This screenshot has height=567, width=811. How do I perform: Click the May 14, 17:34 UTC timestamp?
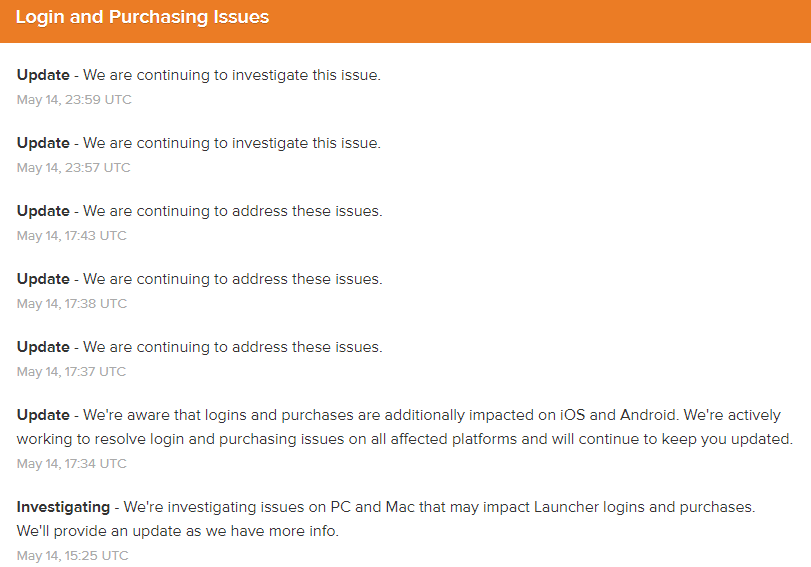click(x=72, y=464)
